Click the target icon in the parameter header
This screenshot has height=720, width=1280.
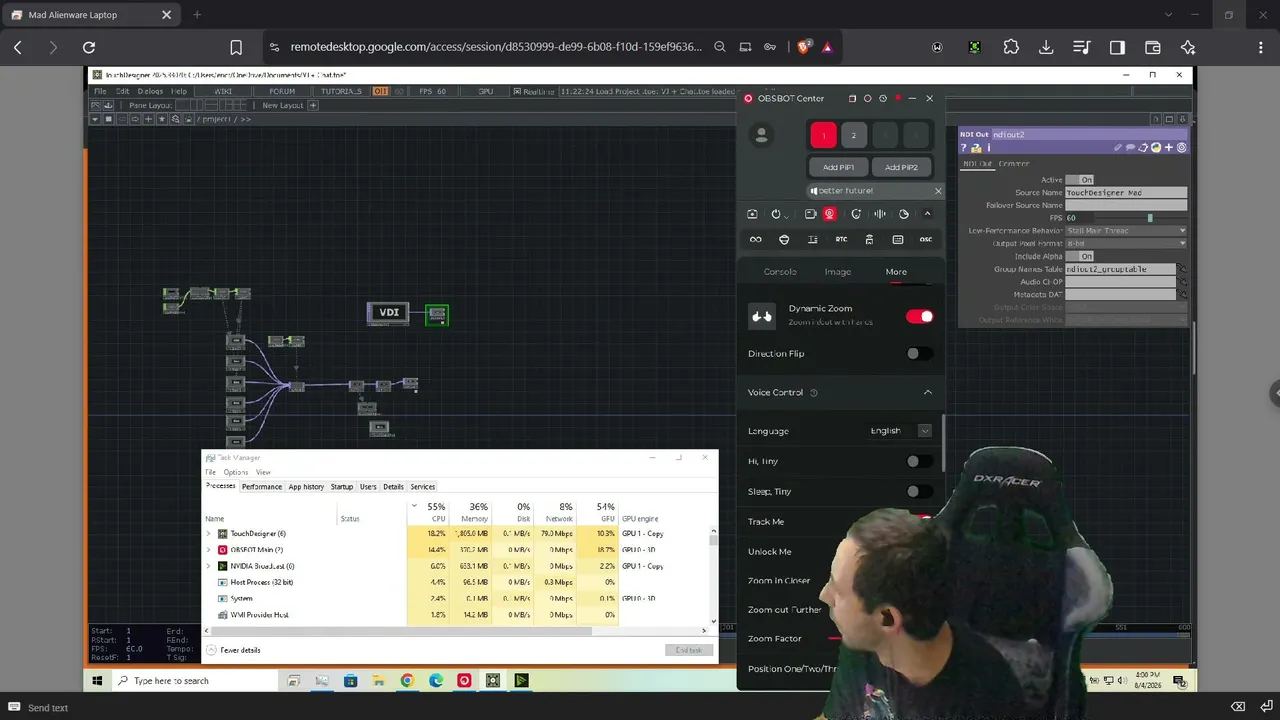click(x=1181, y=148)
